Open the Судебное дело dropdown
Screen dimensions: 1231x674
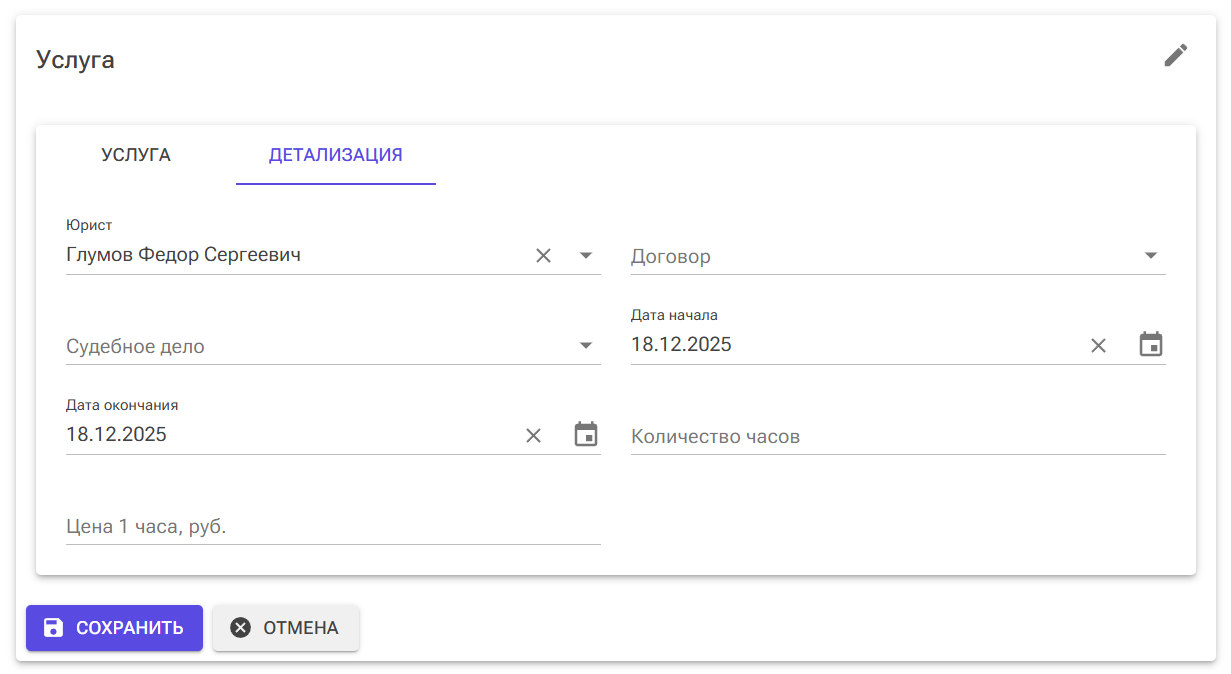click(586, 344)
